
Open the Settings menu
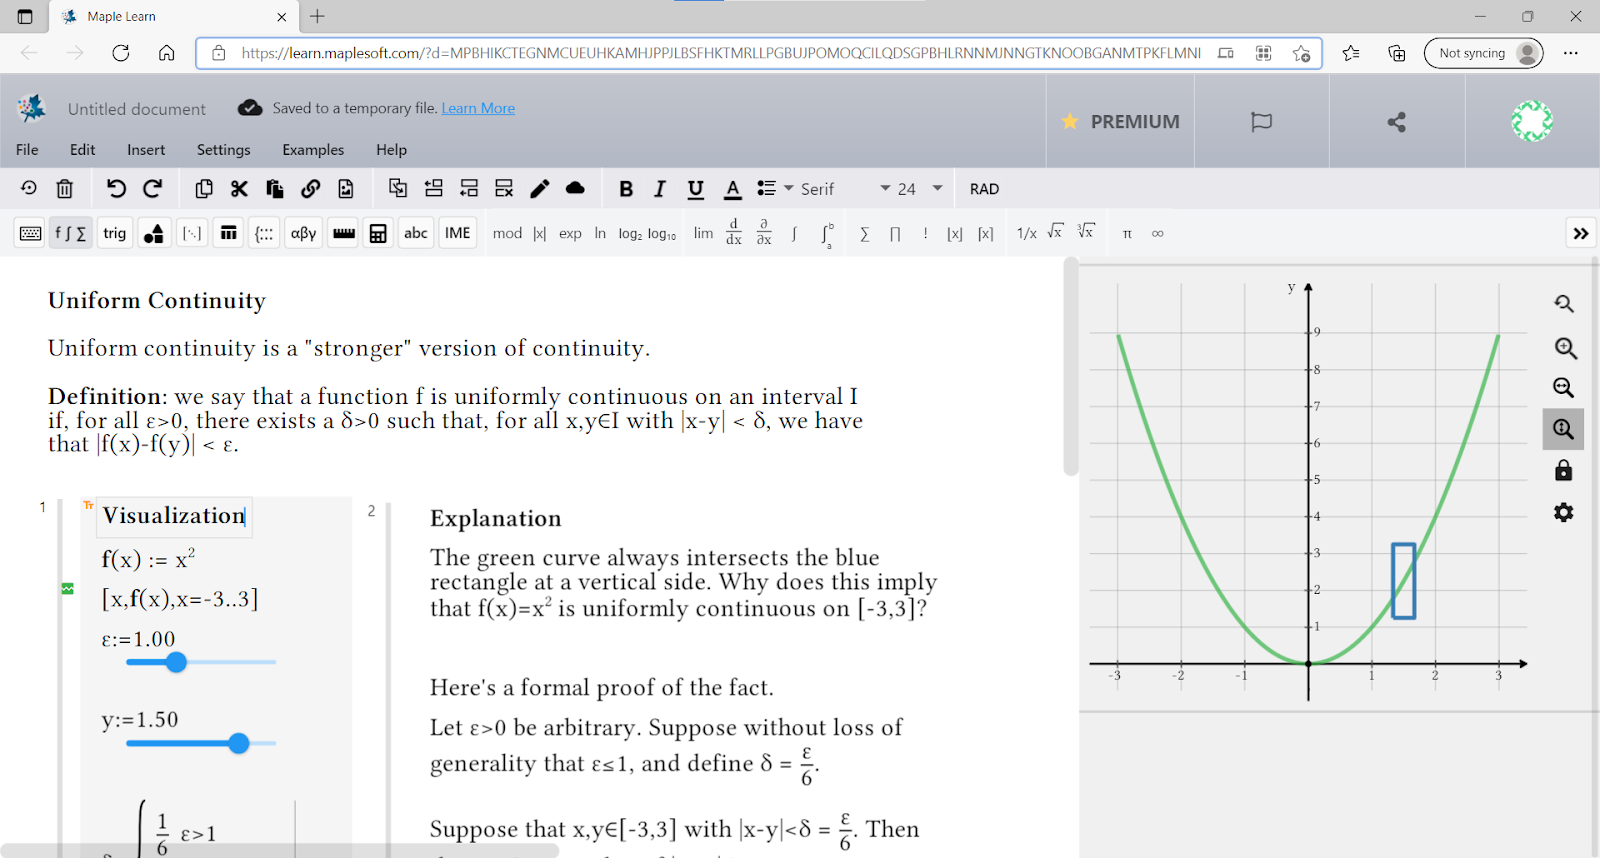pos(224,149)
